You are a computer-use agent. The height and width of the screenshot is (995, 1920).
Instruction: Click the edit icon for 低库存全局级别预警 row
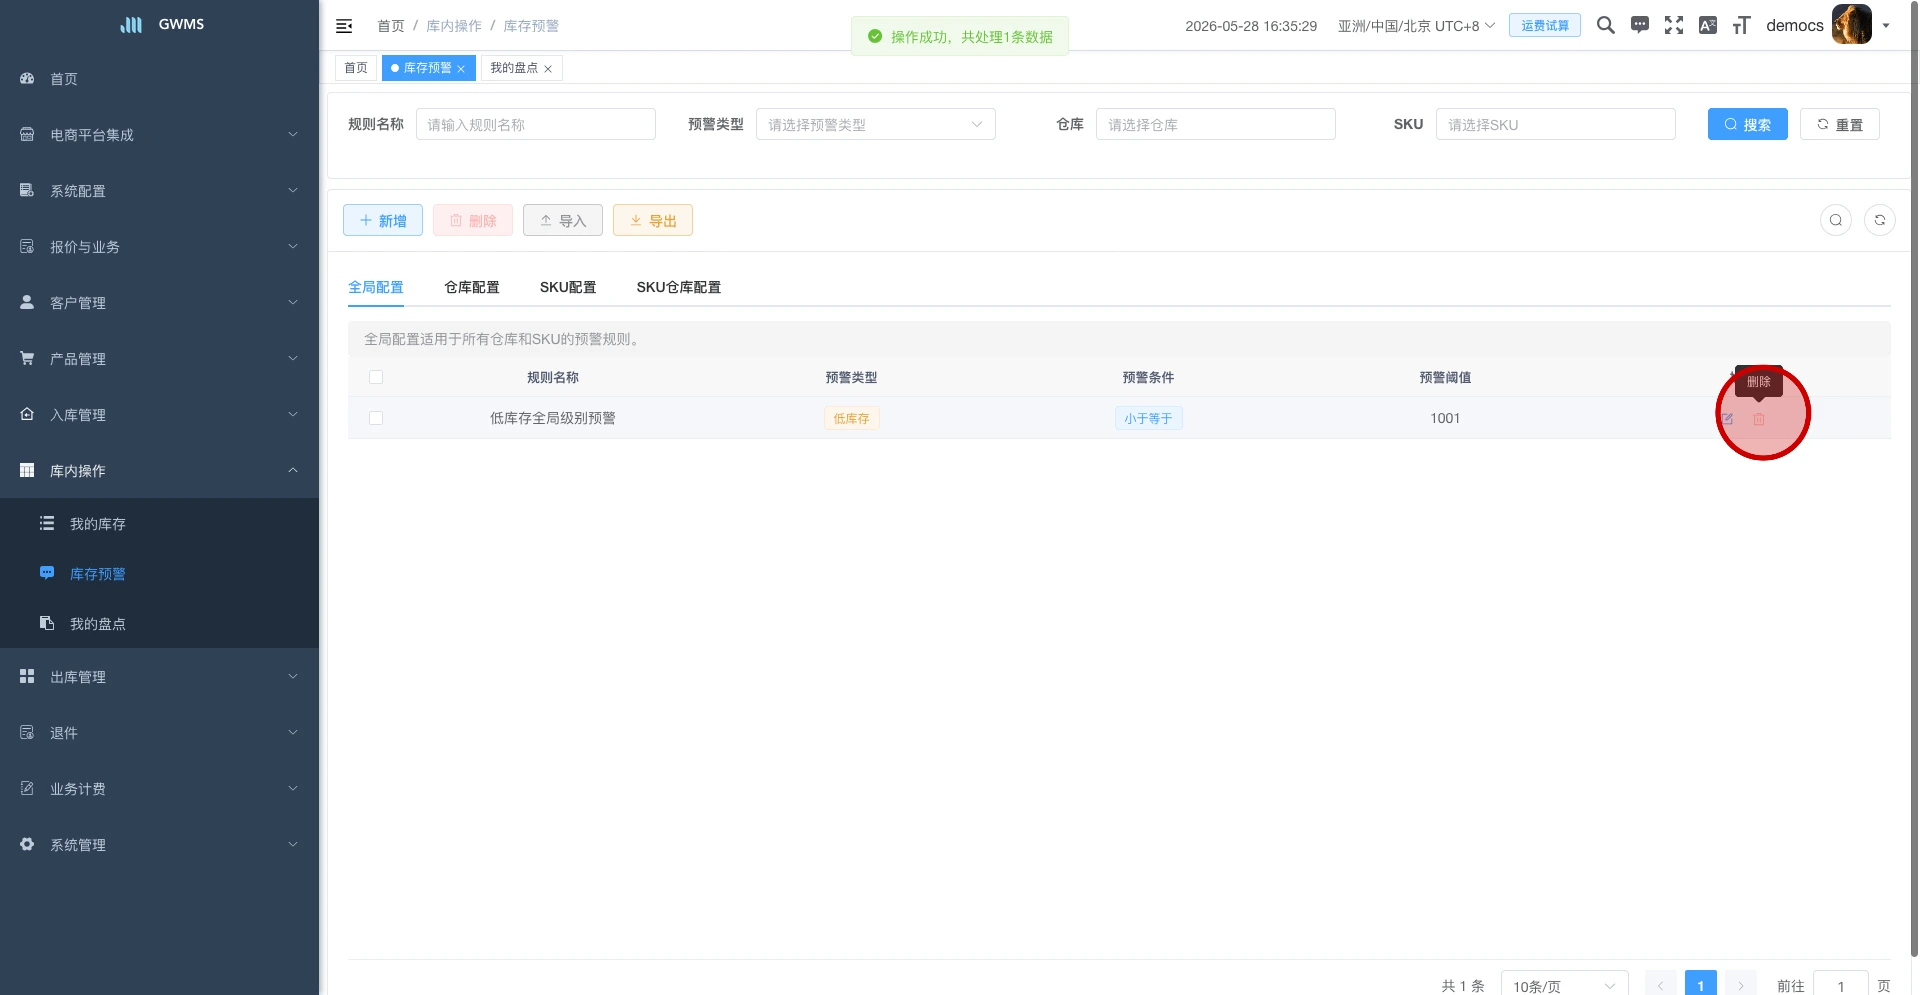pos(1727,419)
